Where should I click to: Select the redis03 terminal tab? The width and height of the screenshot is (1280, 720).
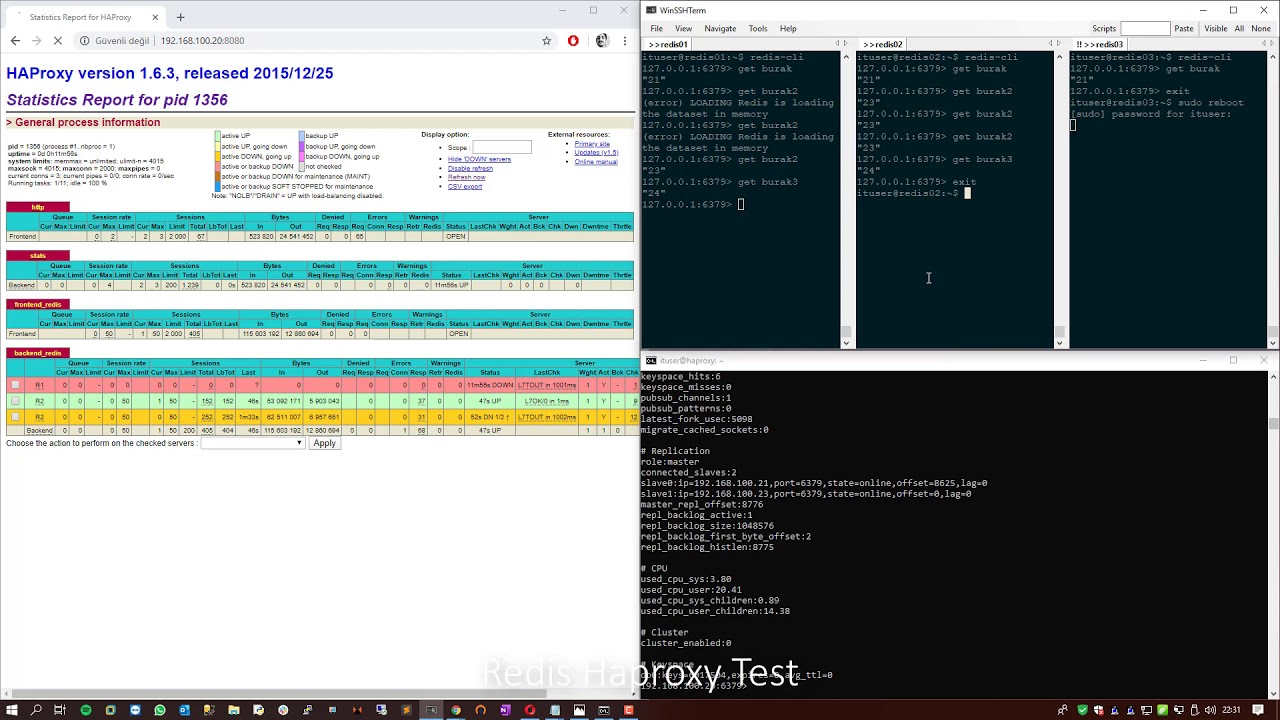tap(1100, 44)
